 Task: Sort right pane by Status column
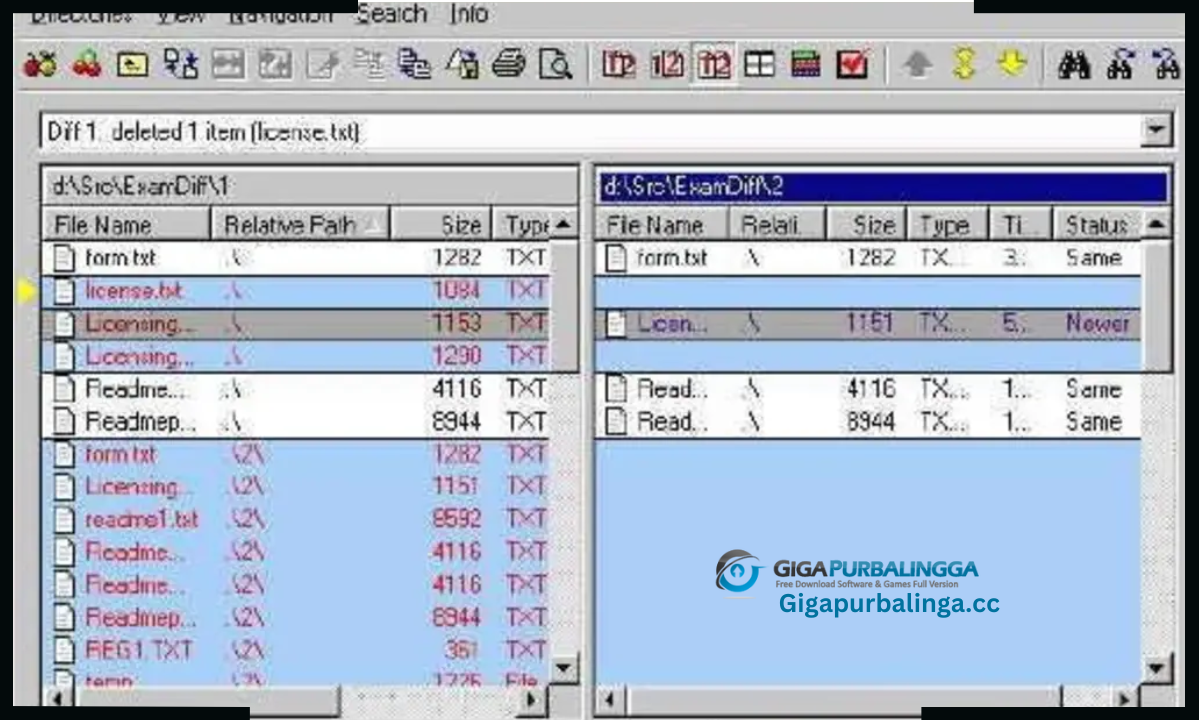click(x=1098, y=224)
